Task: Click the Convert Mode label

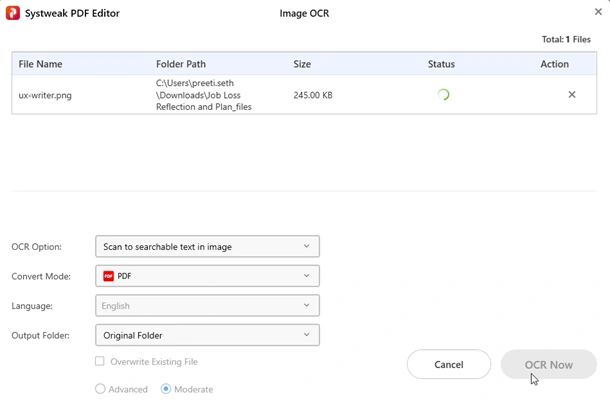Action: pos(41,276)
